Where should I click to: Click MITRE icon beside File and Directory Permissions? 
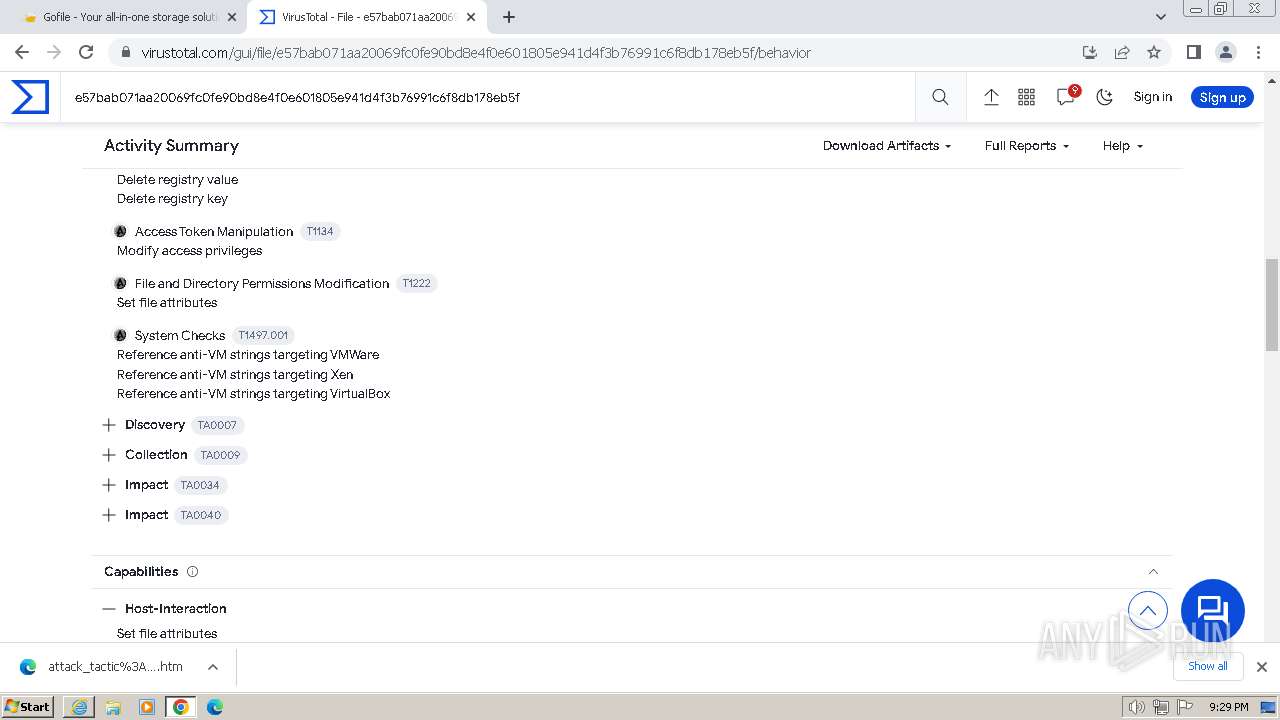121,283
